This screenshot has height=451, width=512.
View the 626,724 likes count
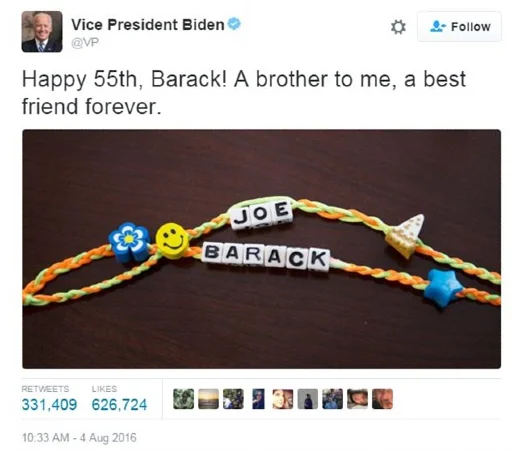tap(119, 405)
